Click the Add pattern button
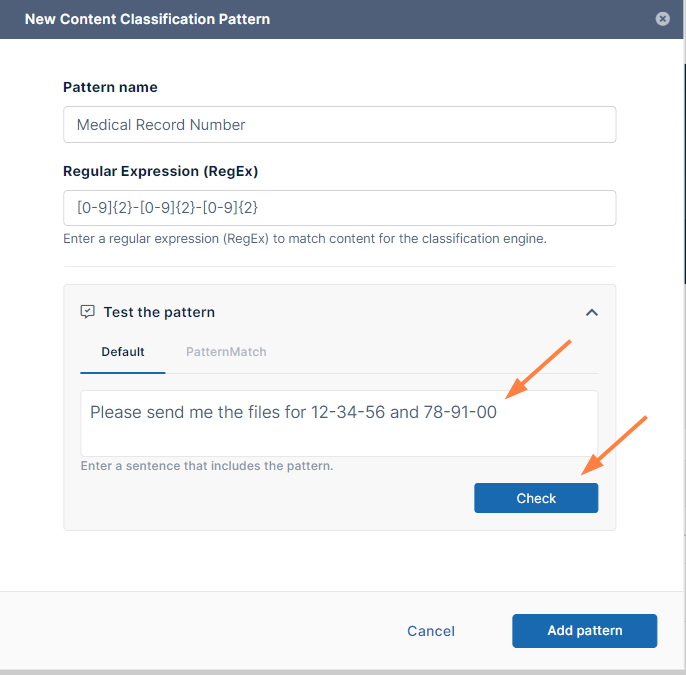The image size is (686, 675). 584,631
